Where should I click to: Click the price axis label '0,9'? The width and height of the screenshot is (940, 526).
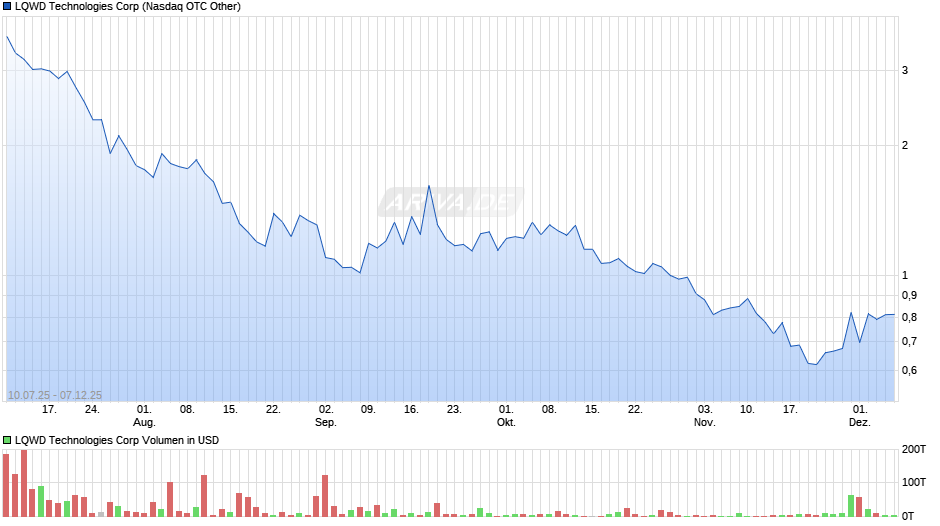909,296
